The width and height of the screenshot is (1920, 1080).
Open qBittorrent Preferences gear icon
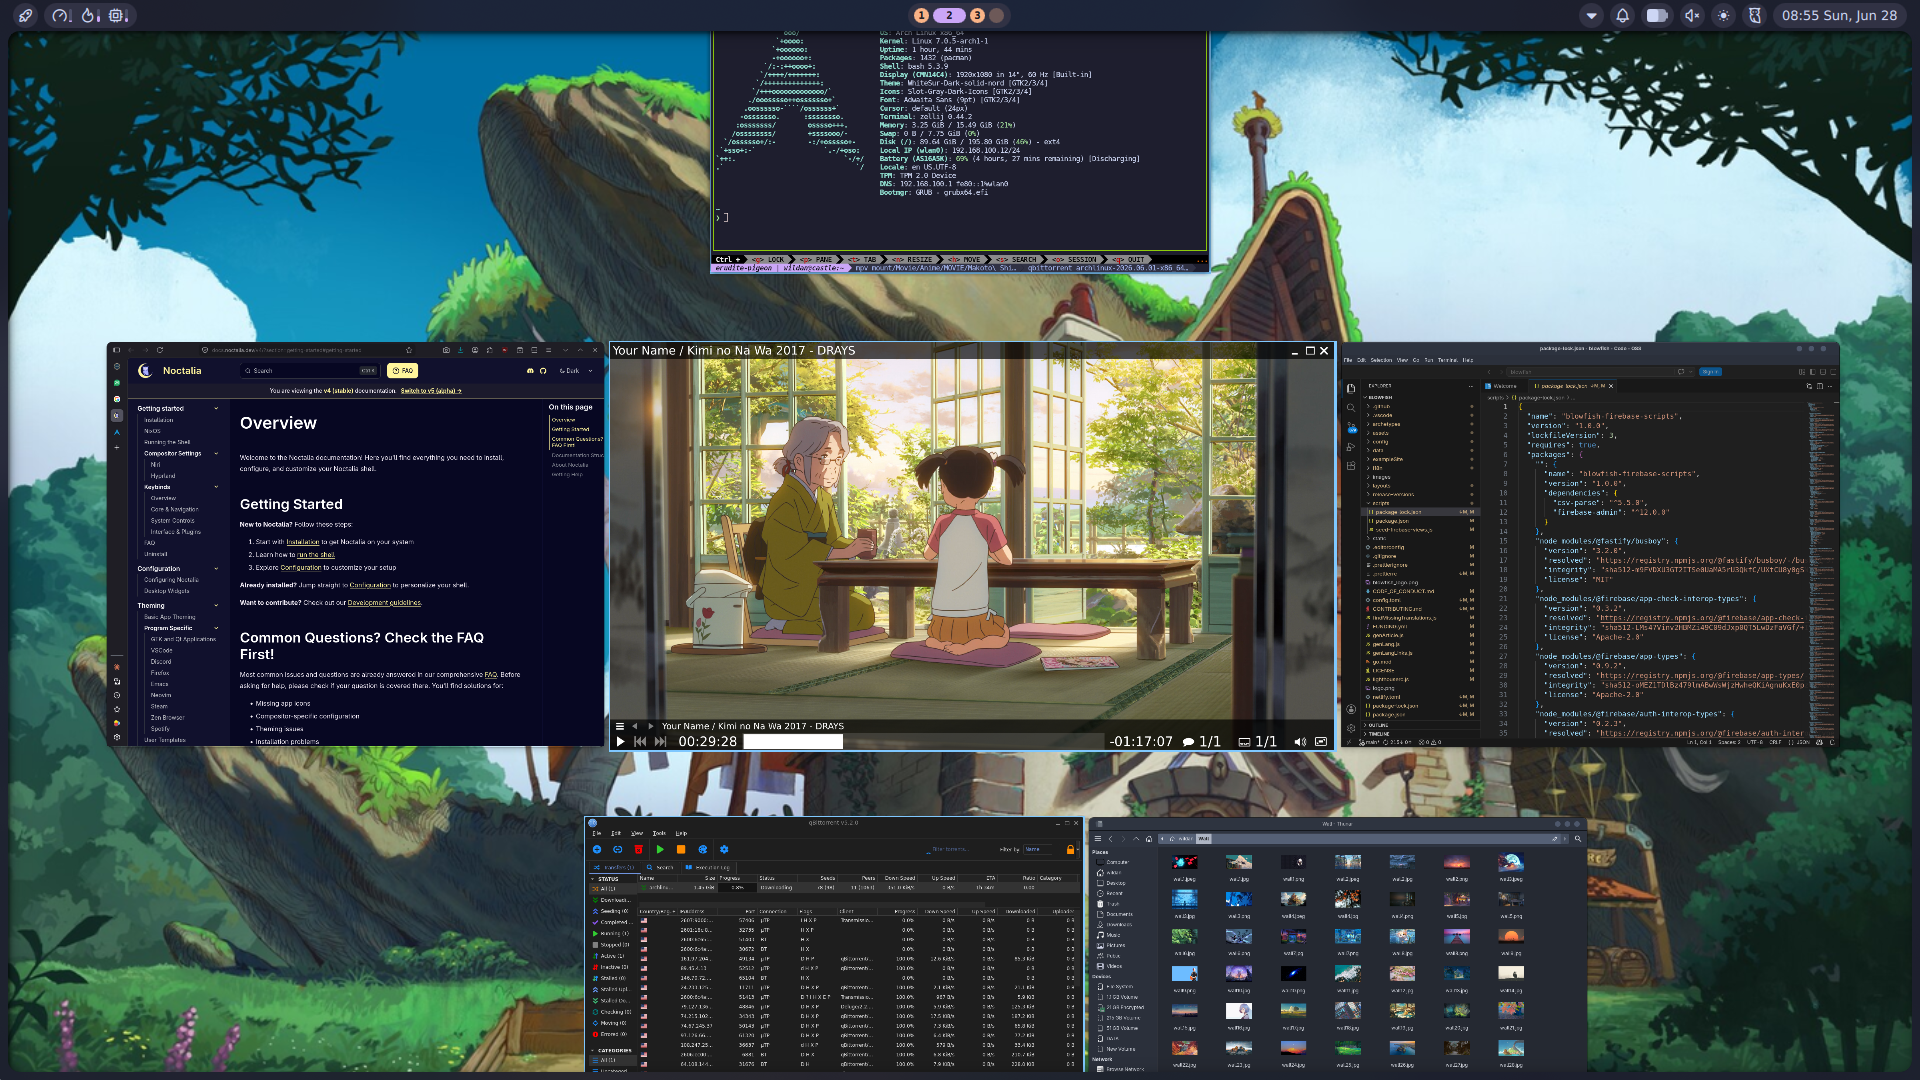point(724,849)
